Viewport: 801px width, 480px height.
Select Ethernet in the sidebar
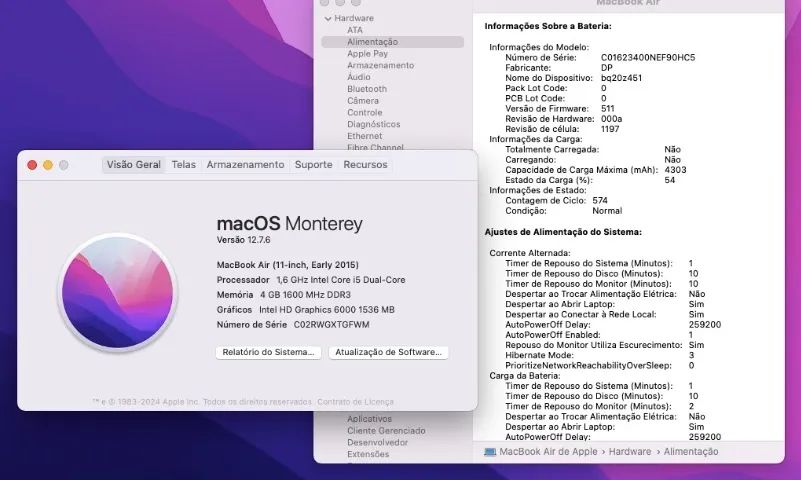coord(364,136)
